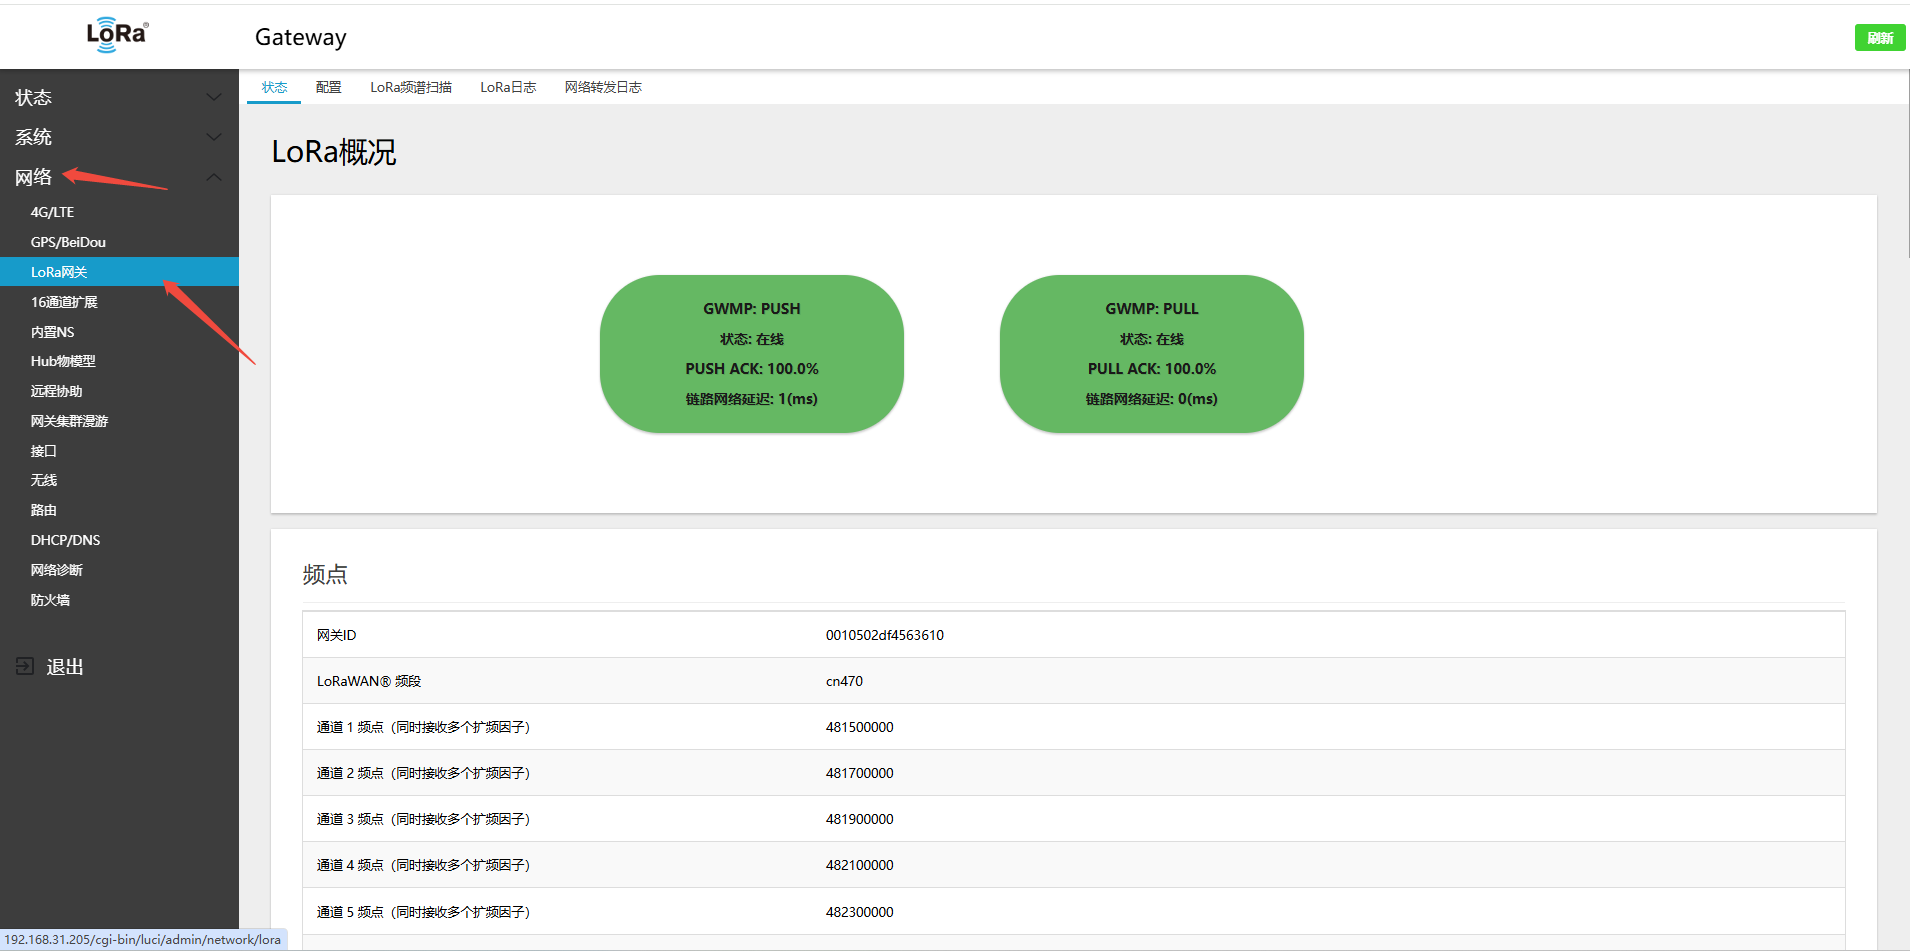
Task: Open the 防火墙 firewall page
Action: tap(50, 600)
